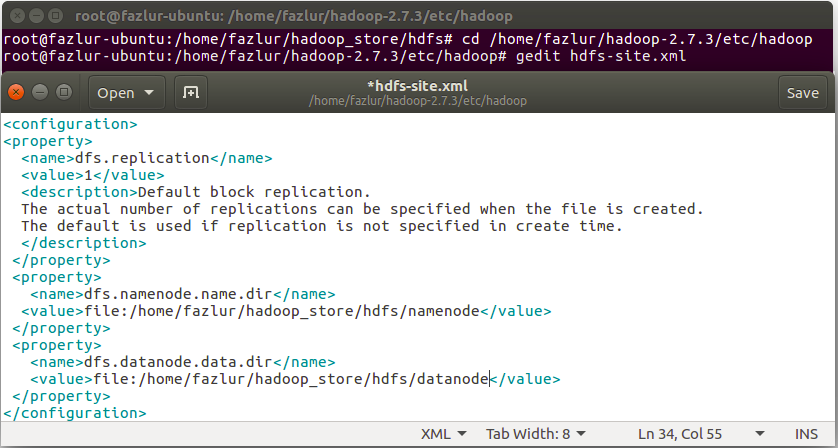Click the new document icon in the gedit toolbar

click(x=191, y=92)
